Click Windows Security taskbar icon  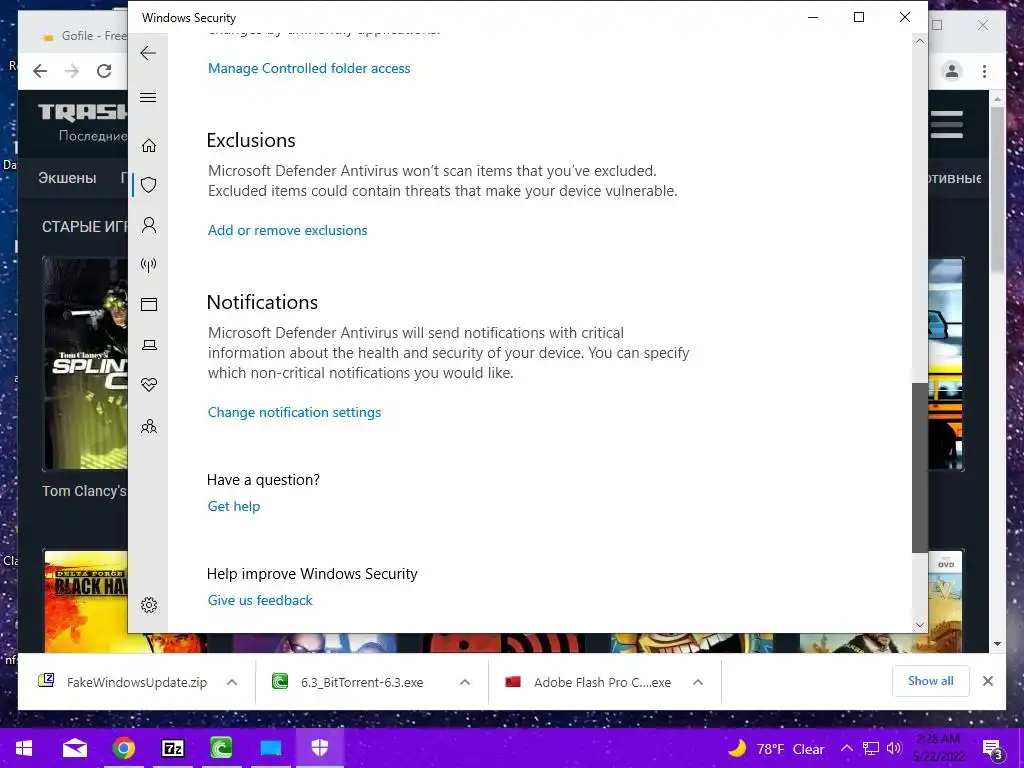click(320, 748)
